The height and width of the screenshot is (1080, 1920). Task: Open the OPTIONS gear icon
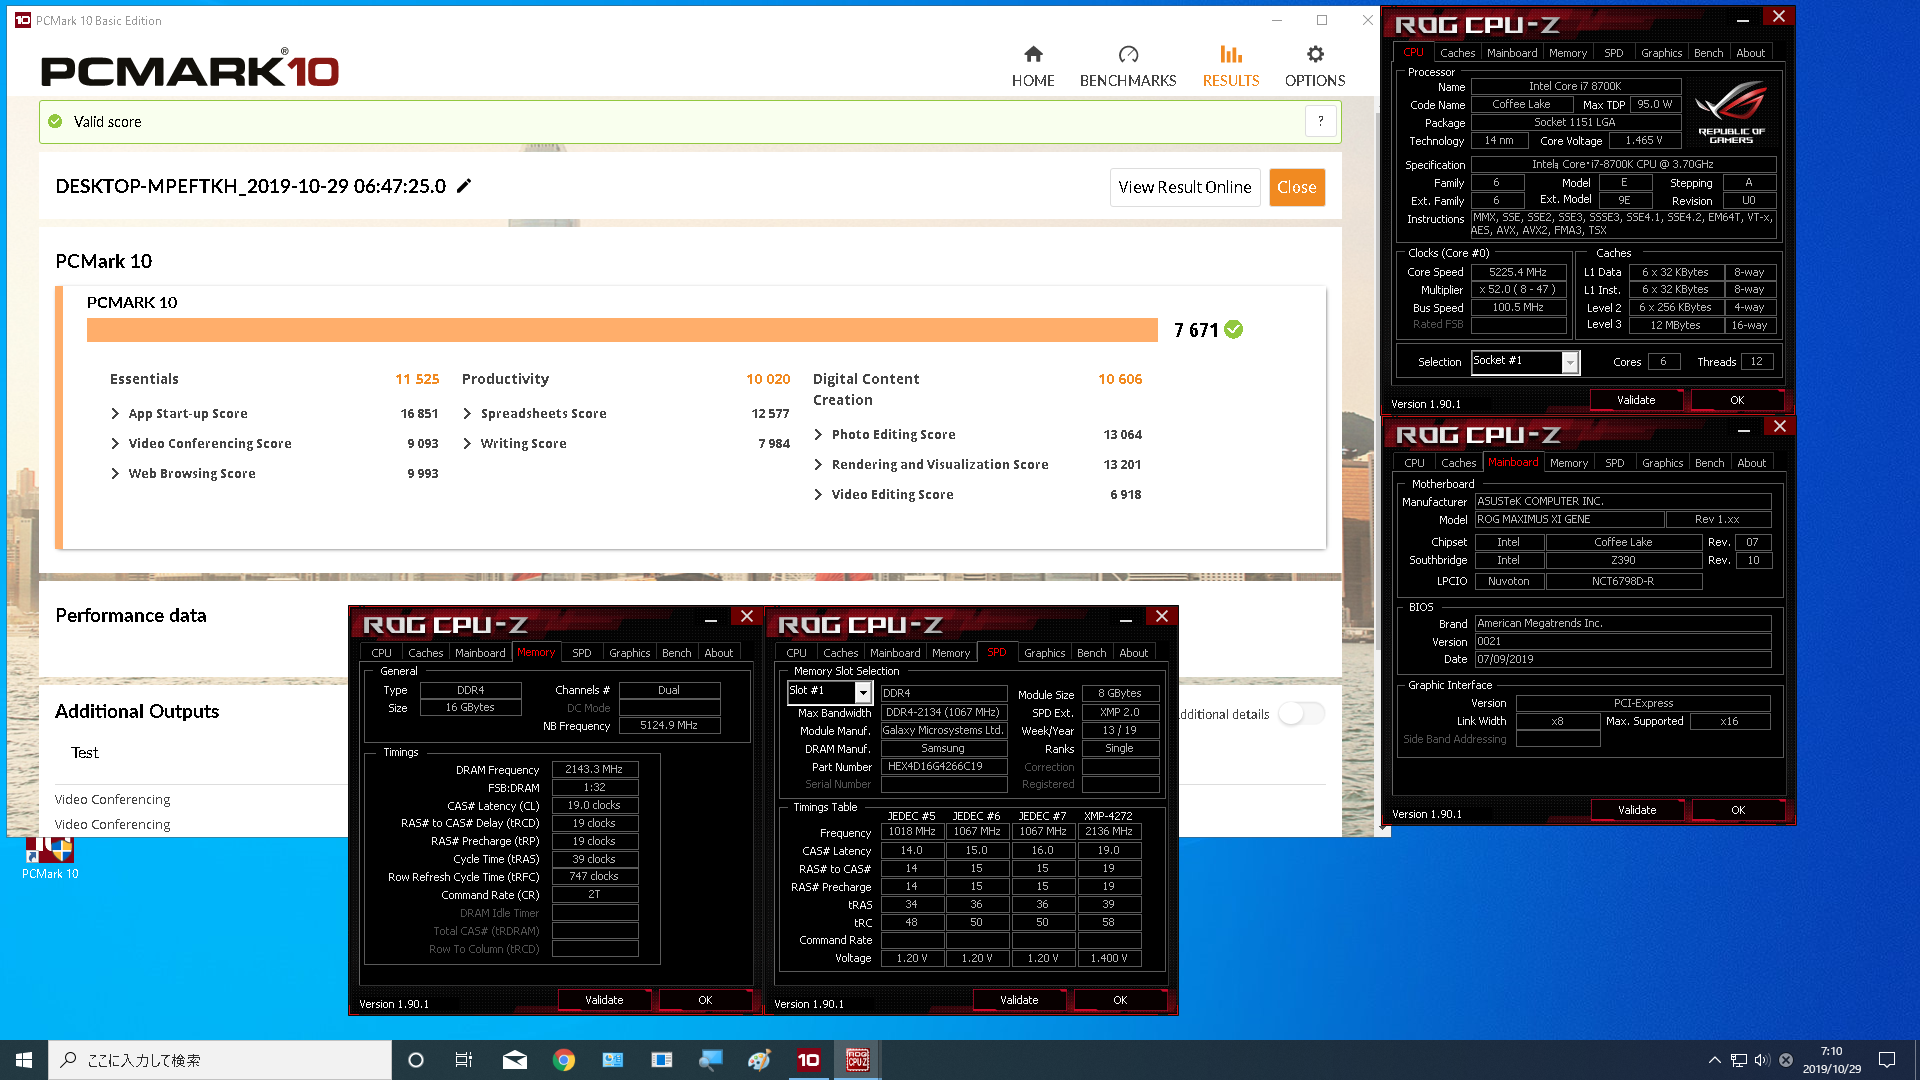tap(1315, 54)
